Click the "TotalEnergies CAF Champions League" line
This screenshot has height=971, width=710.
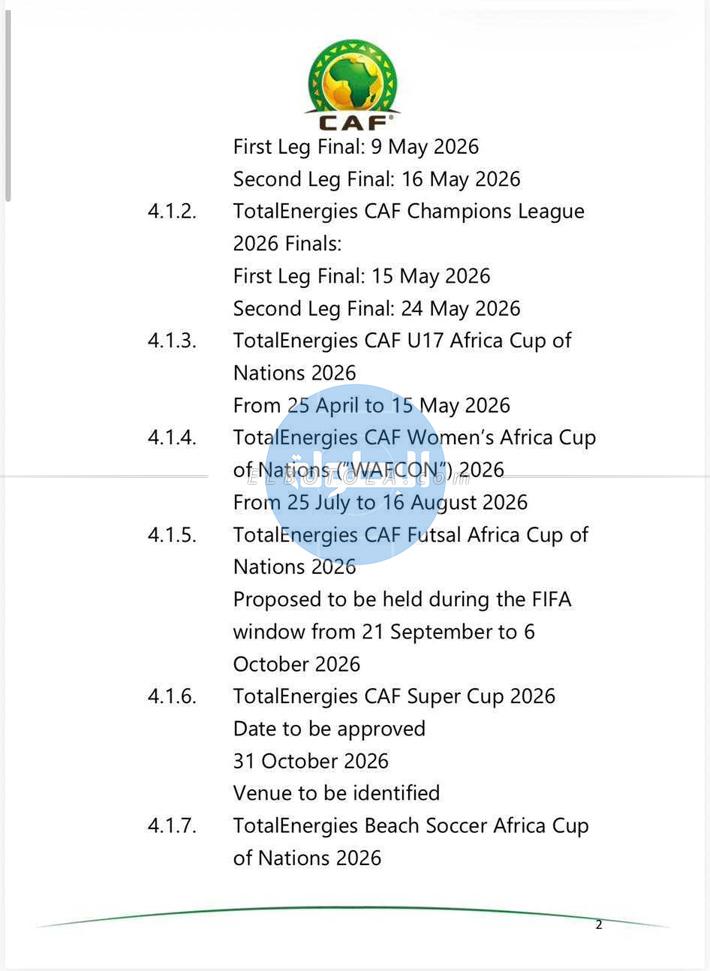click(408, 212)
